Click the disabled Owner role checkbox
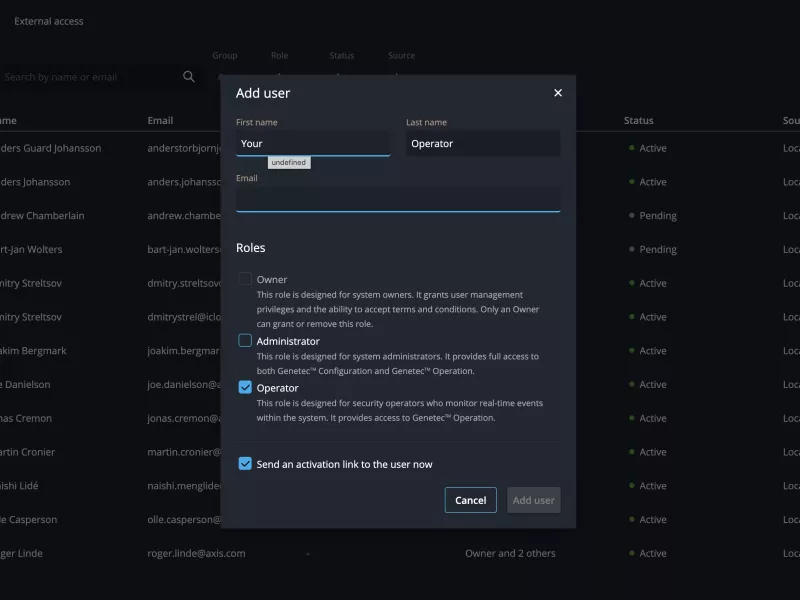This screenshot has width=800, height=600. [244, 279]
